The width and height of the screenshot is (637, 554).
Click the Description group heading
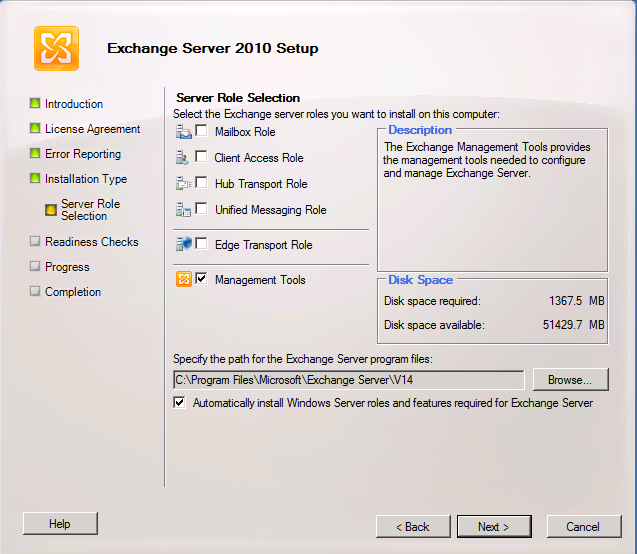[420, 130]
